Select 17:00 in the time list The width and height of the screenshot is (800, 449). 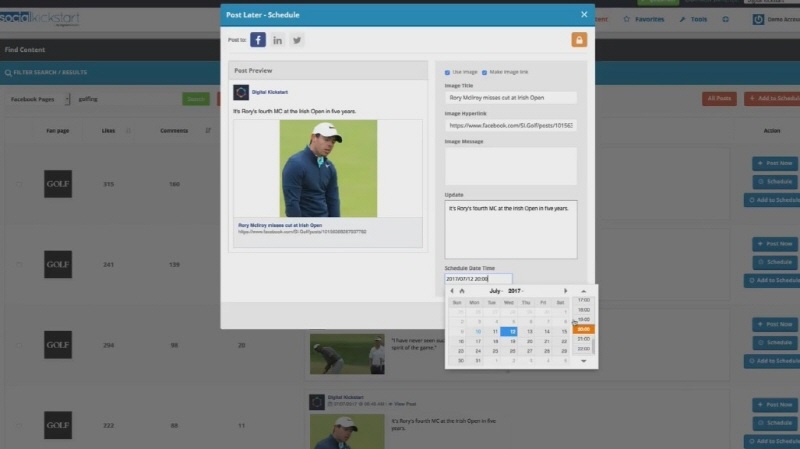coord(584,300)
